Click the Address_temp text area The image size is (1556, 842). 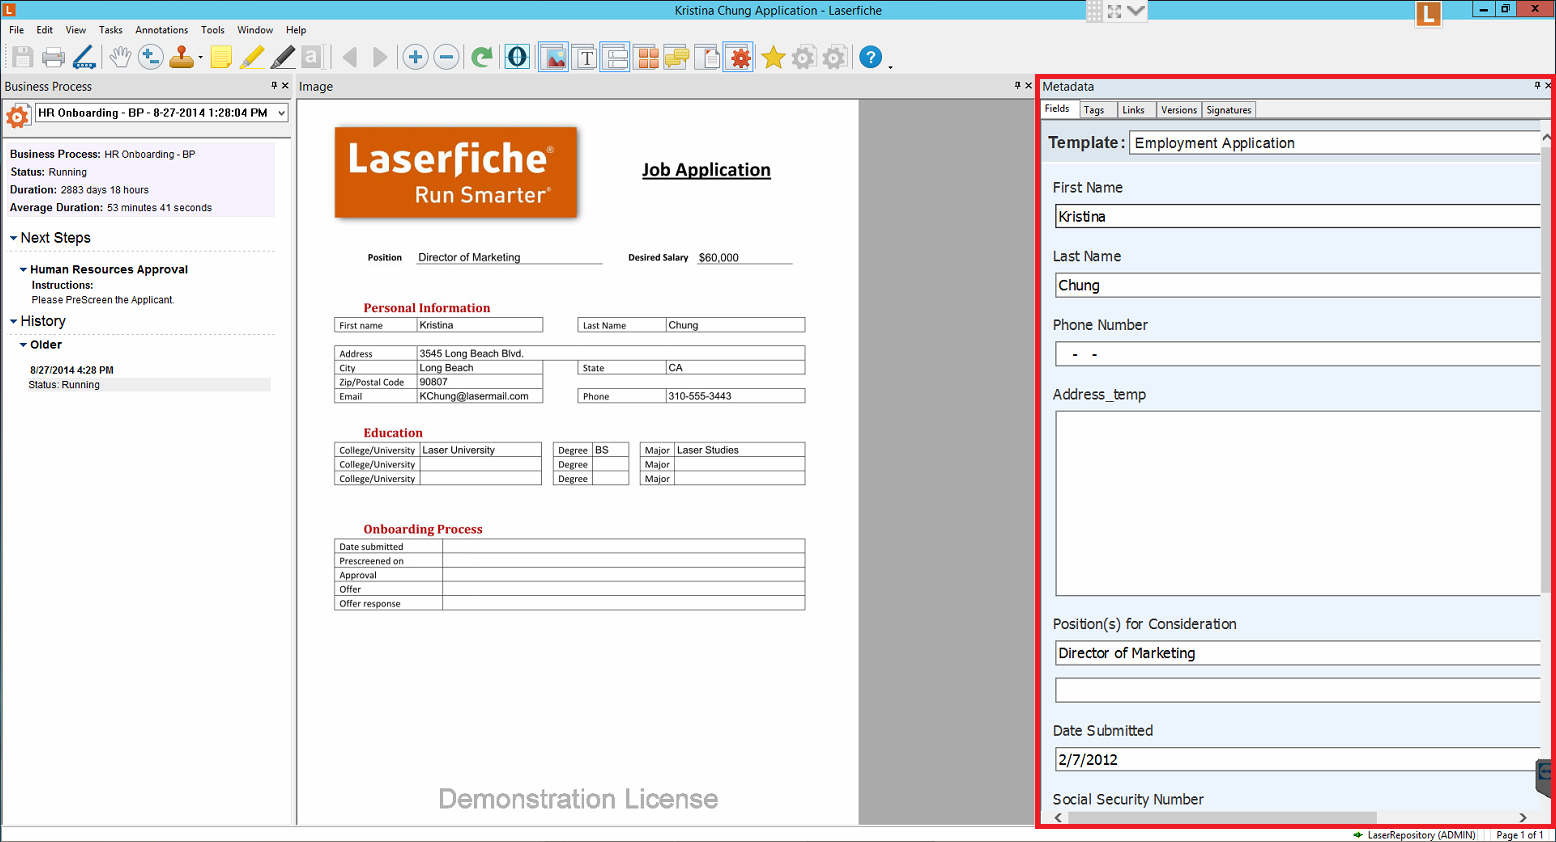click(x=1298, y=503)
